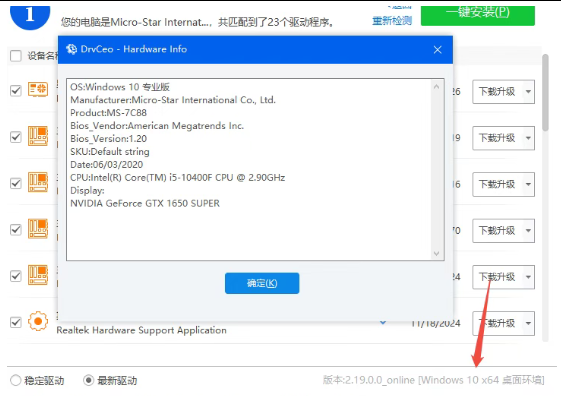
Task: Click the 重新检测 re-detect link
Action: (392, 21)
